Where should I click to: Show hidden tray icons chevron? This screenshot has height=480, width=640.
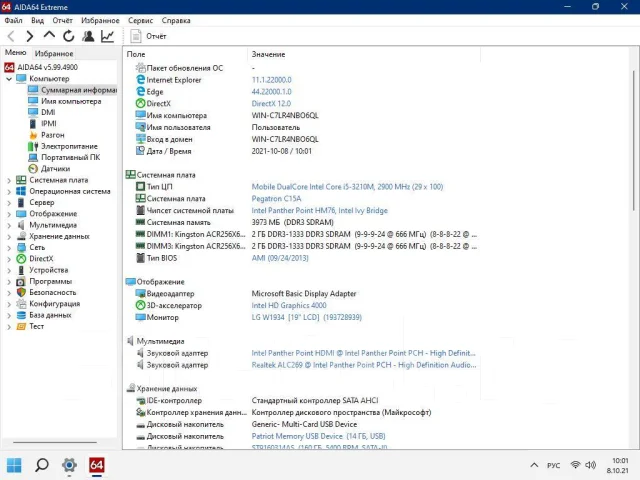click(x=534, y=465)
